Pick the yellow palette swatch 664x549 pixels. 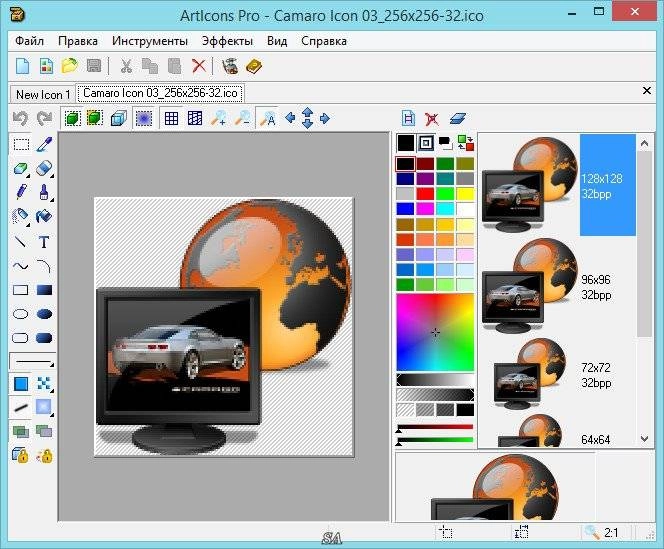pos(465,194)
